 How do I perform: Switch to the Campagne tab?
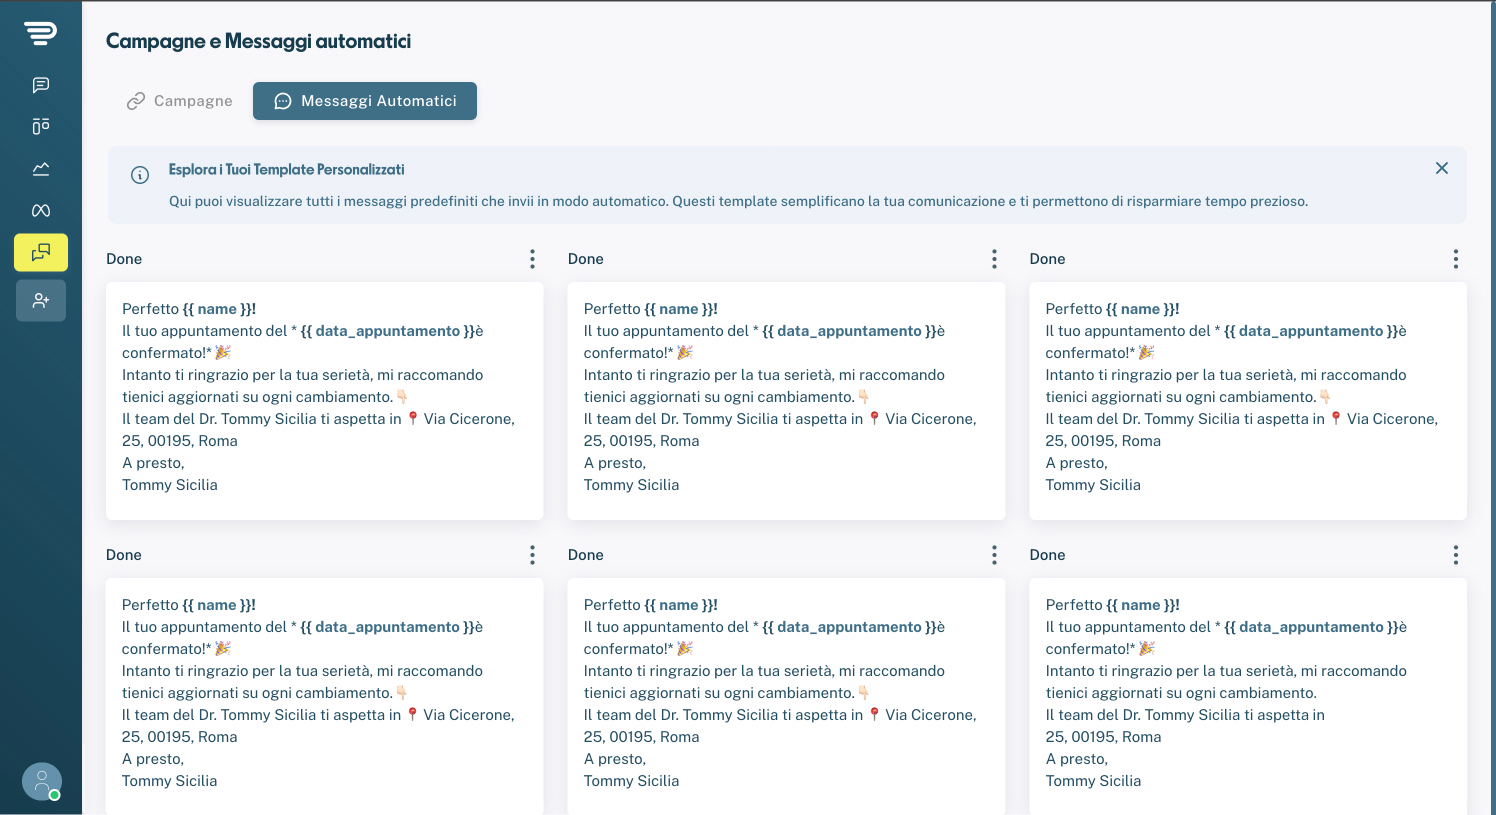pos(180,101)
